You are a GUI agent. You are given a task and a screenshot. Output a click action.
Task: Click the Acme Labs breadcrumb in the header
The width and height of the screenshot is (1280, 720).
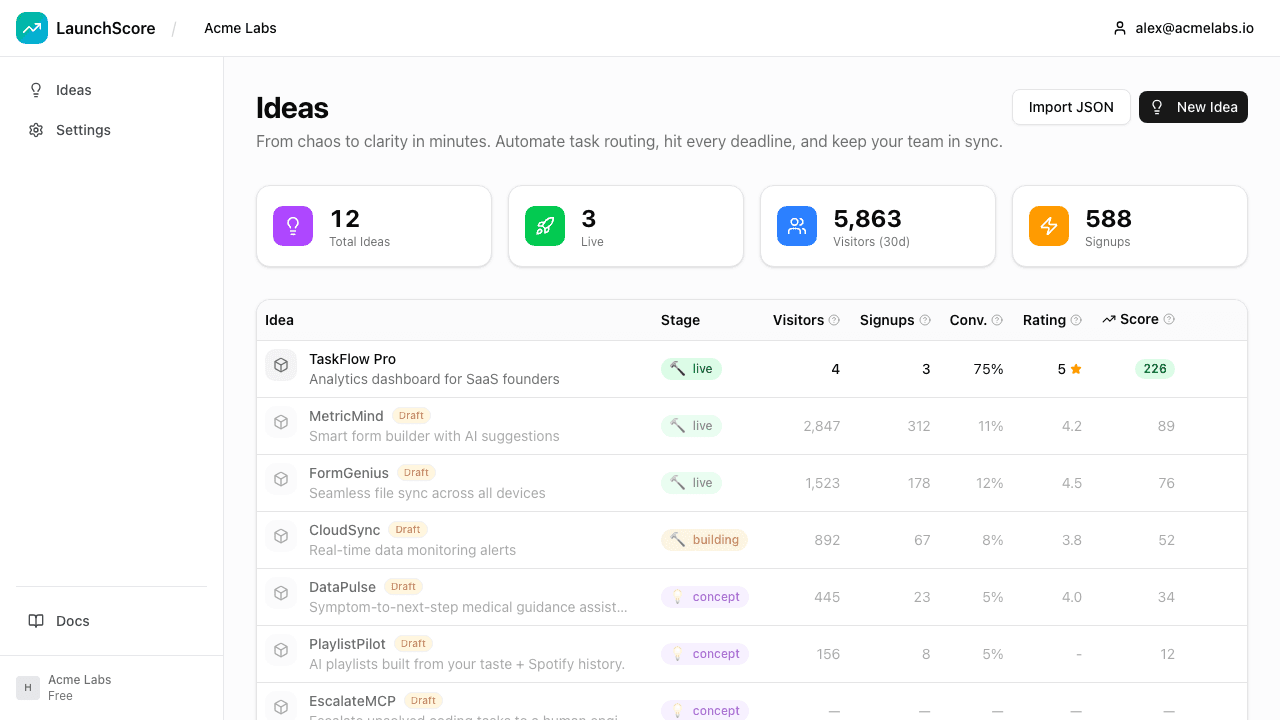(x=240, y=28)
